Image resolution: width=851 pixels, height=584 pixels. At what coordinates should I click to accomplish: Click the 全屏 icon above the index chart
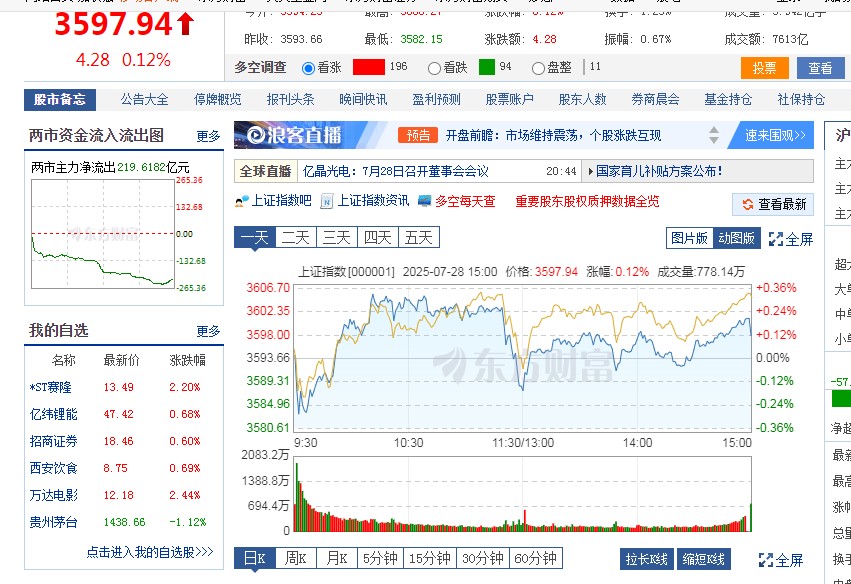pos(776,238)
